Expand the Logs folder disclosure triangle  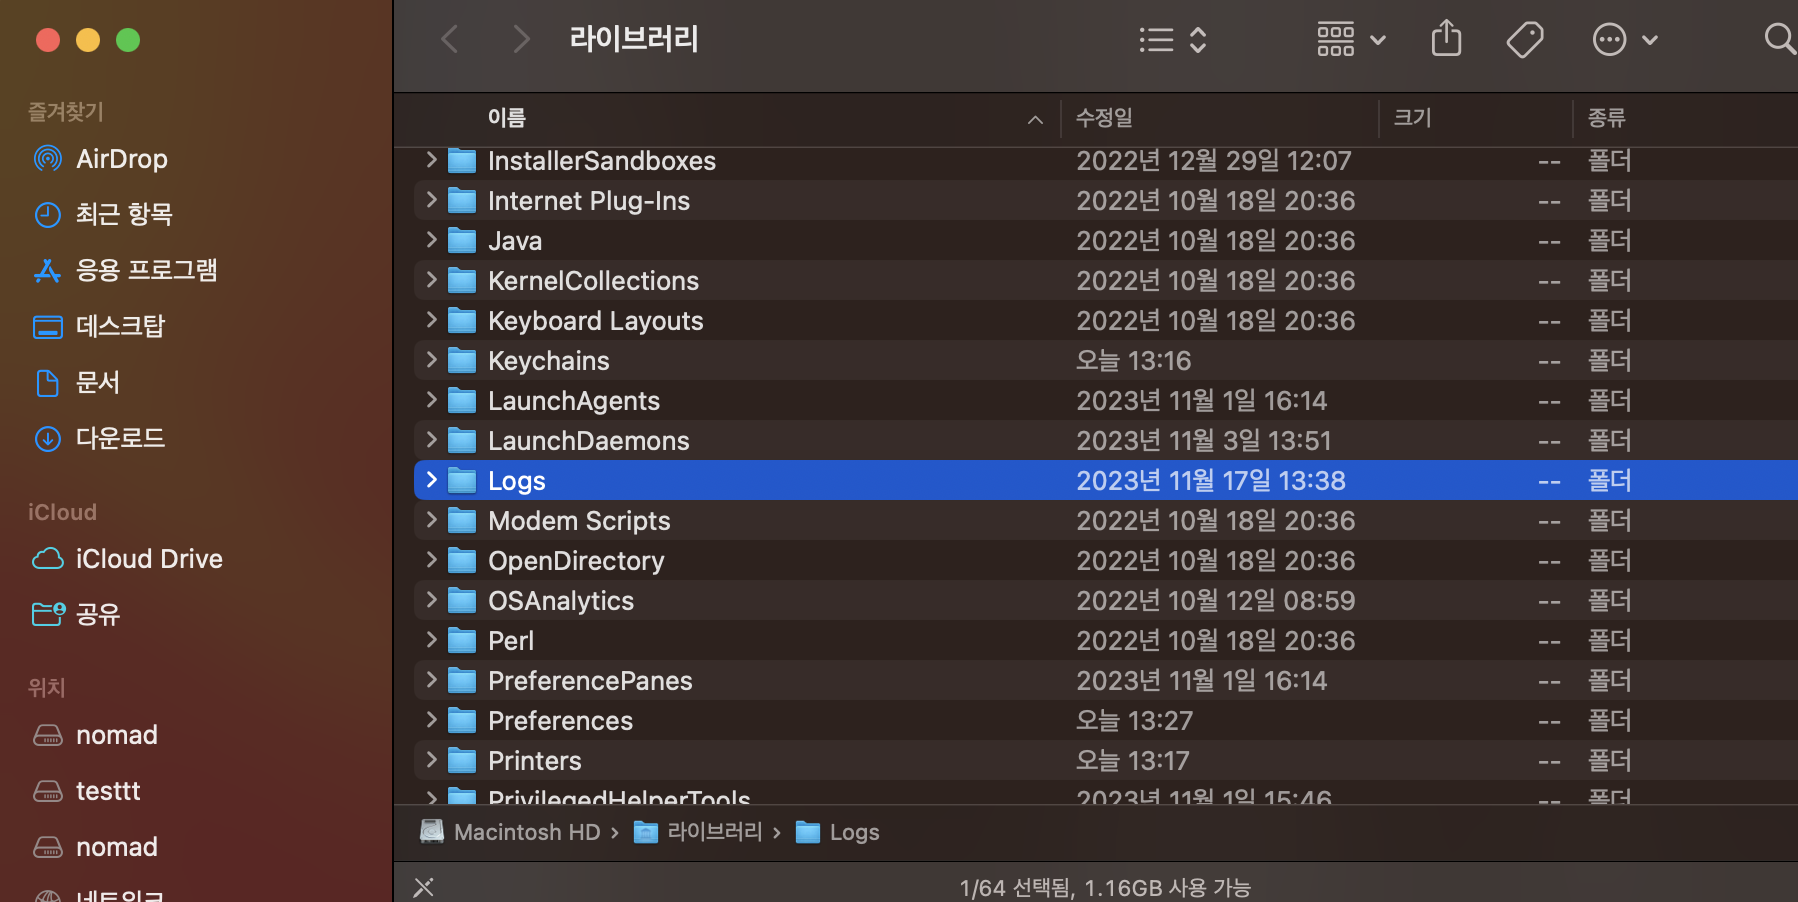click(430, 479)
